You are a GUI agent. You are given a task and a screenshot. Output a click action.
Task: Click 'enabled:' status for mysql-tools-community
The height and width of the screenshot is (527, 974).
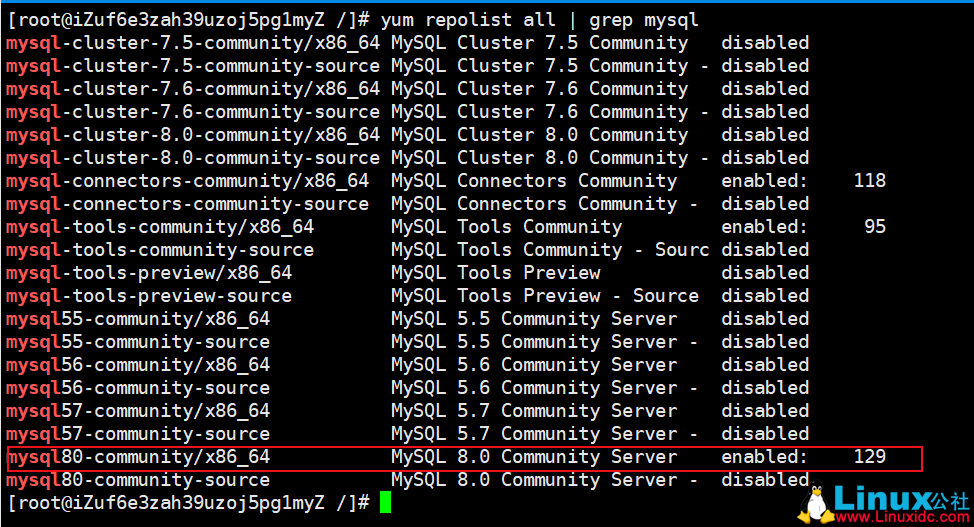(x=764, y=227)
